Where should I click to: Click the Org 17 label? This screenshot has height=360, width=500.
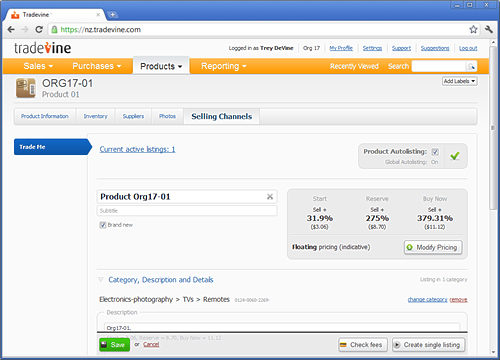click(x=311, y=48)
